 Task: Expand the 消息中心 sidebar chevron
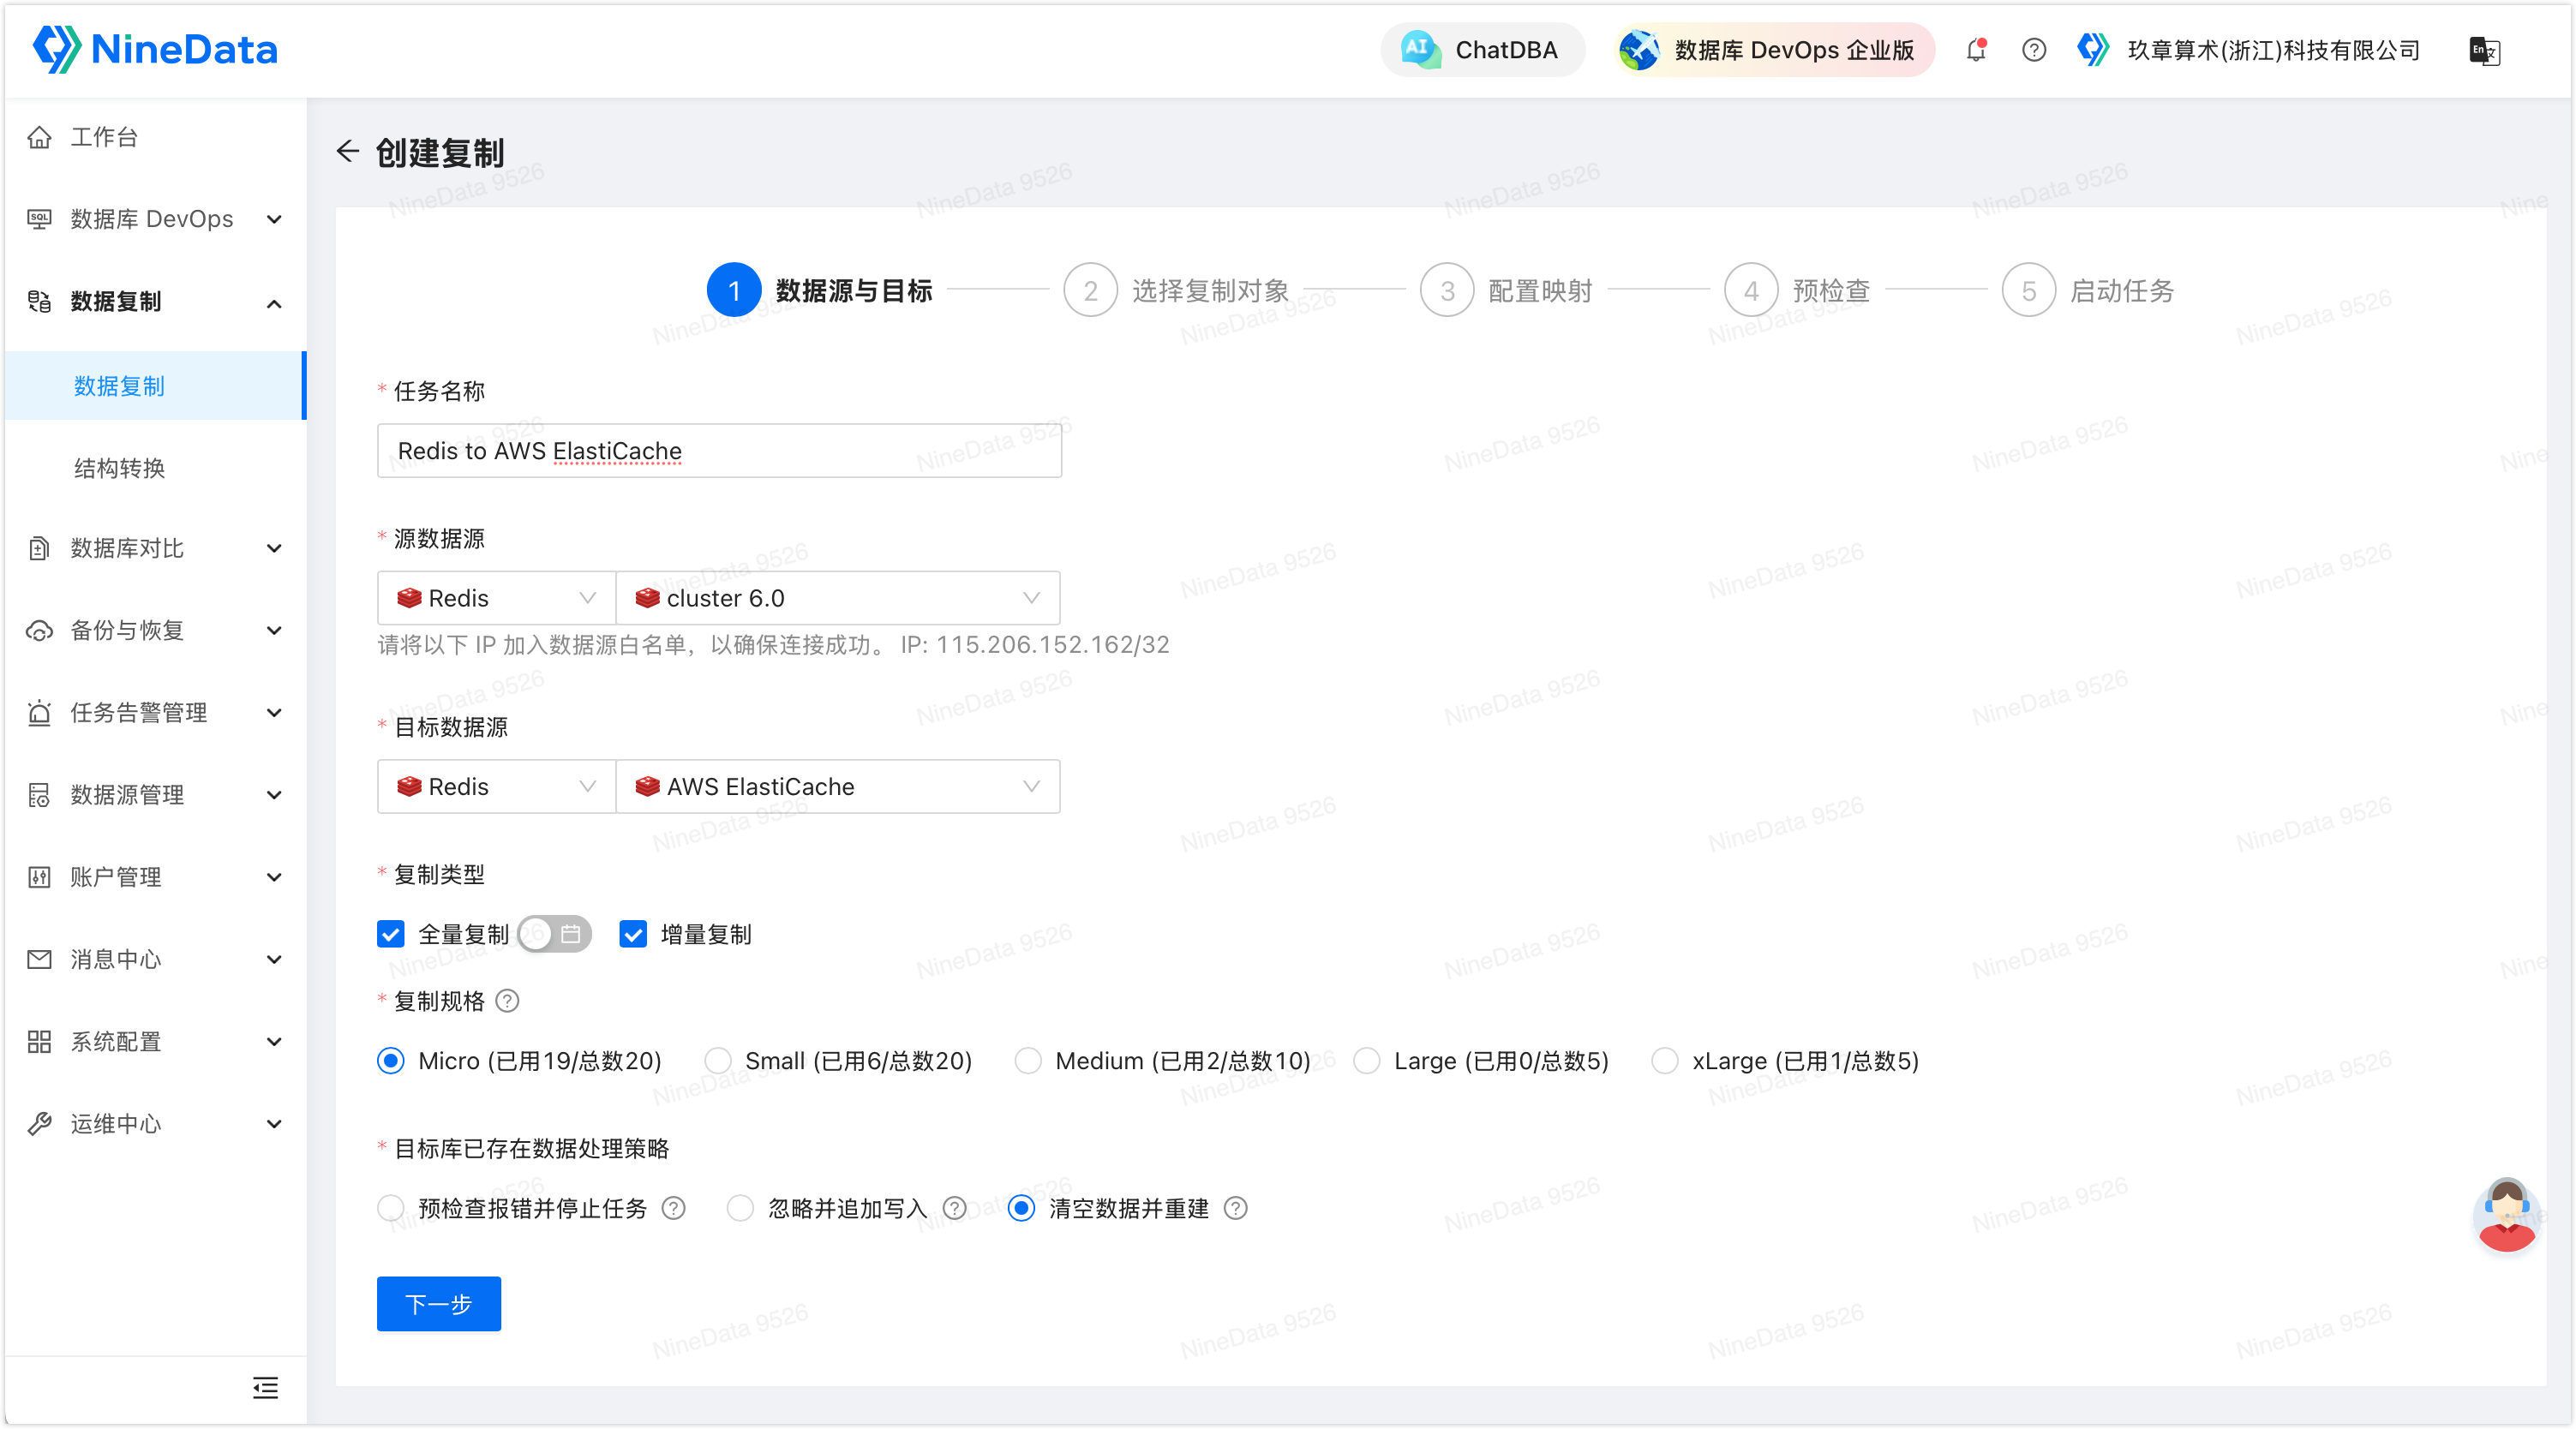click(274, 959)
